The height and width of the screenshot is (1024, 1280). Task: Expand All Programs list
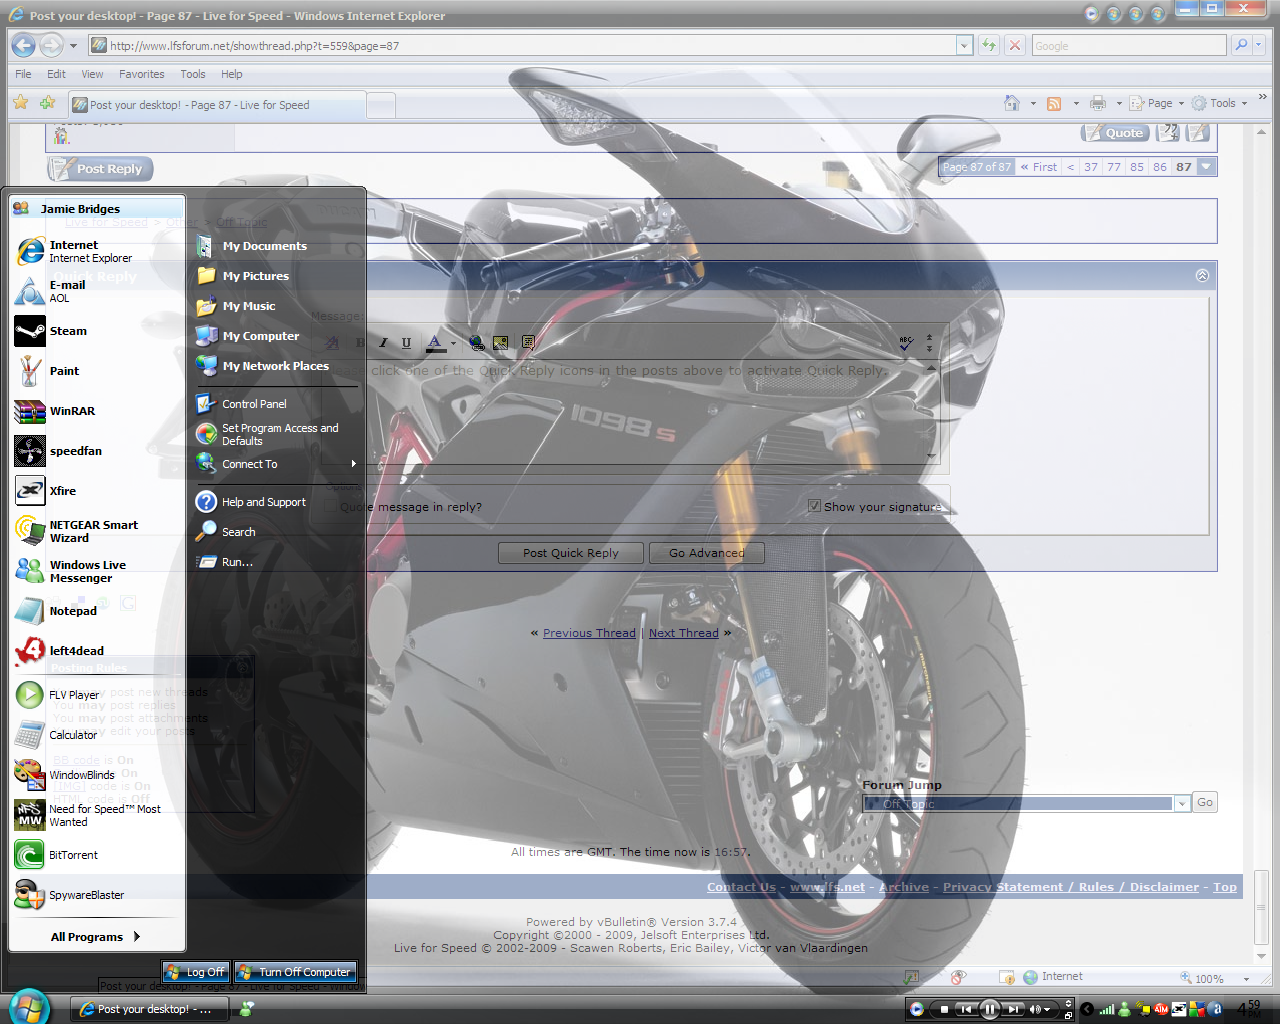coord(97,937)
